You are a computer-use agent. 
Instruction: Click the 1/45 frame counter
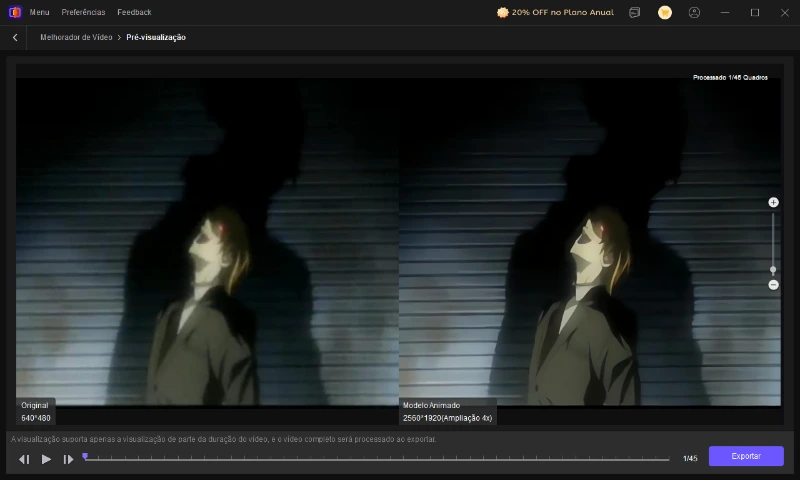pos(690,459)
